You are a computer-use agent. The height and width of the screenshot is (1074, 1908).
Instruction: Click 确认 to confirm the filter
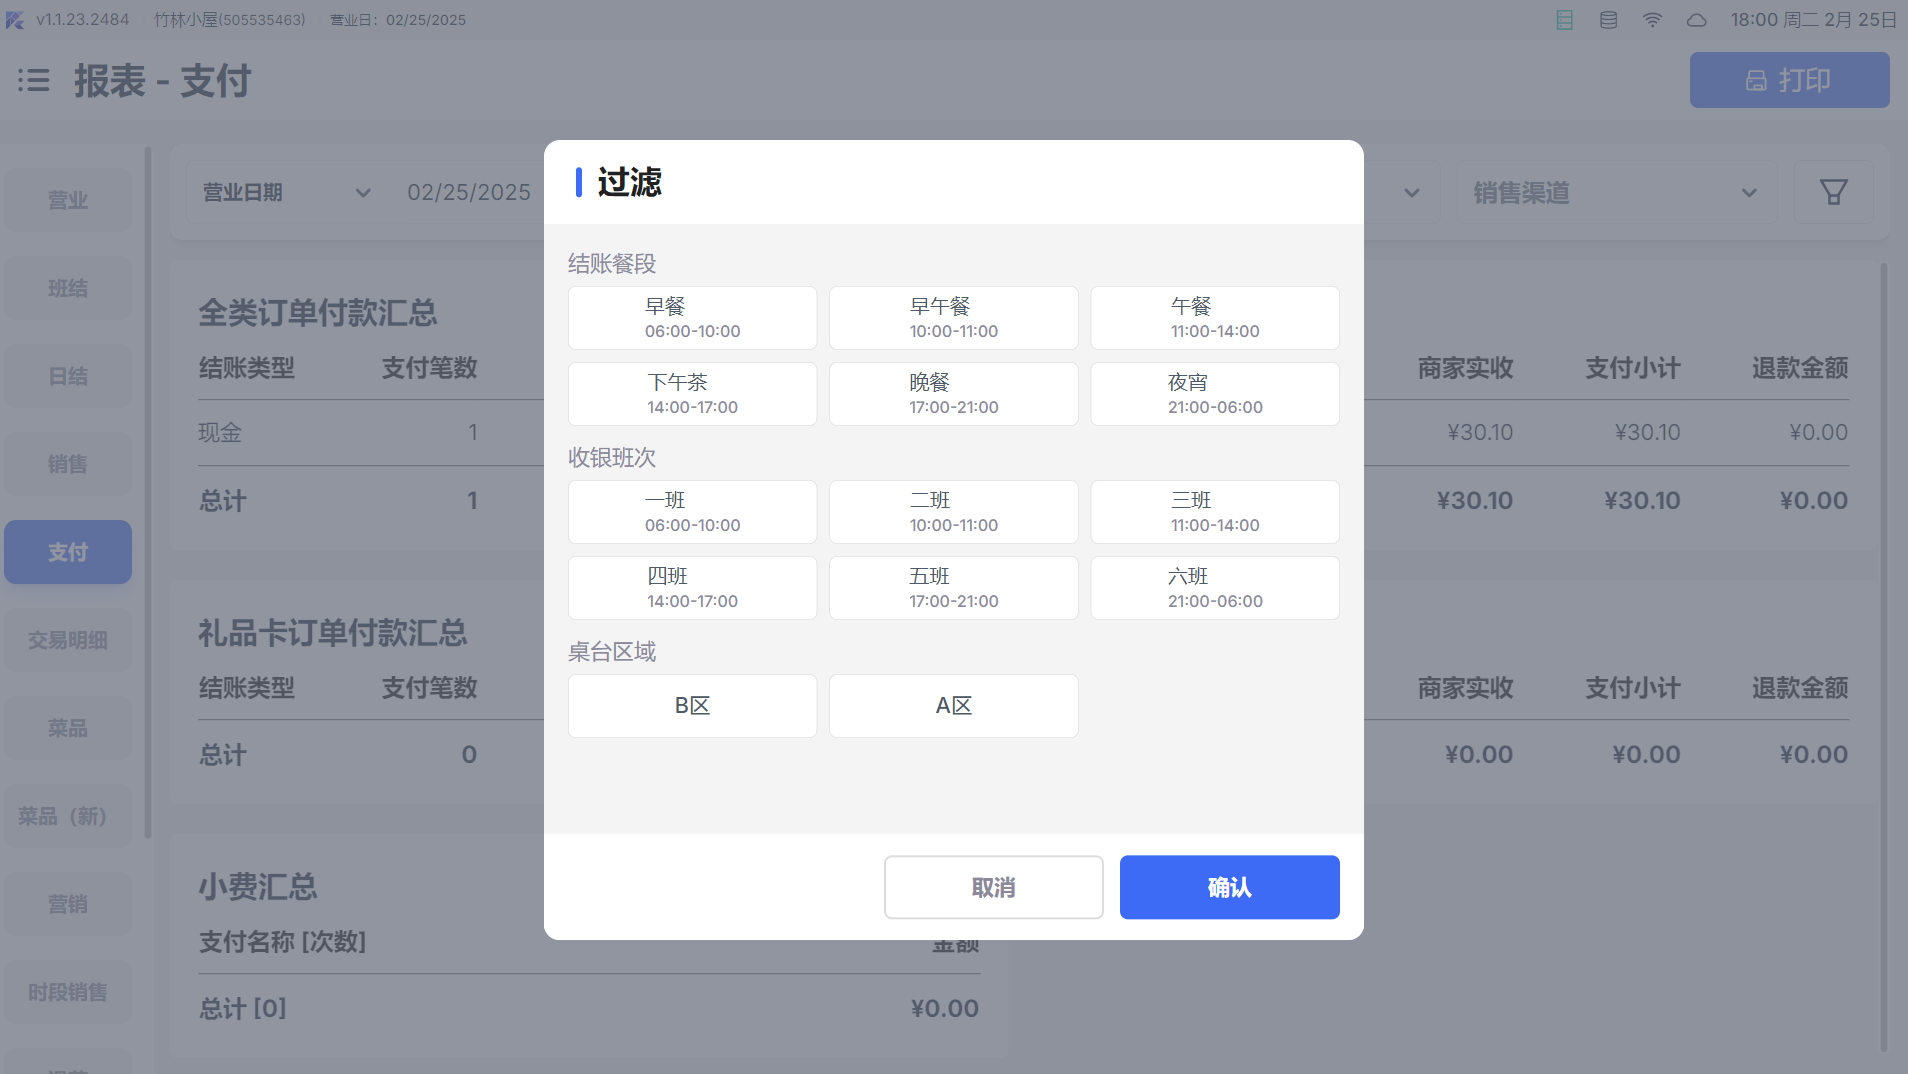(x=1229, y=887)
